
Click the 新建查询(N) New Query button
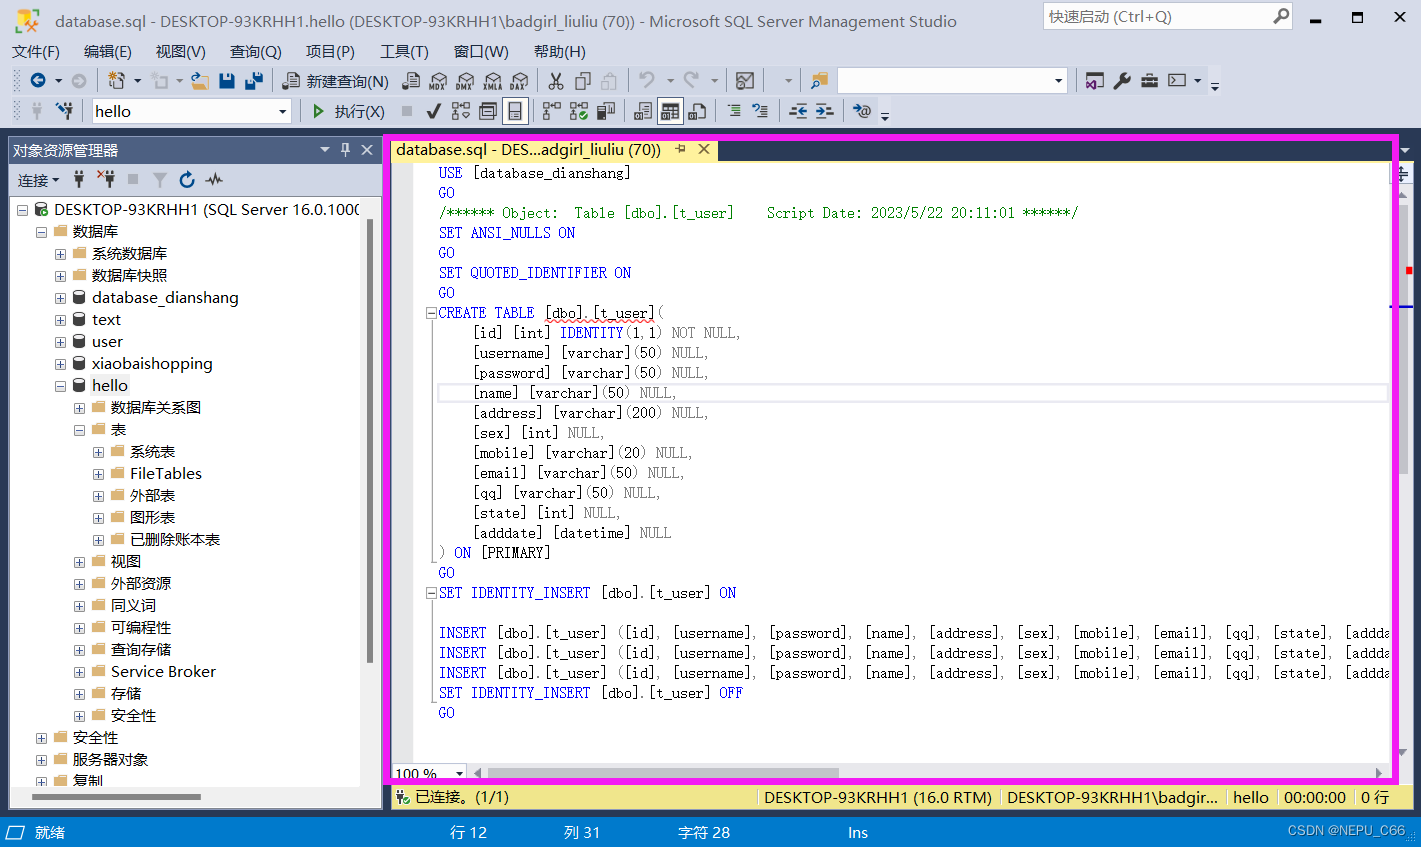pos(336,81)
